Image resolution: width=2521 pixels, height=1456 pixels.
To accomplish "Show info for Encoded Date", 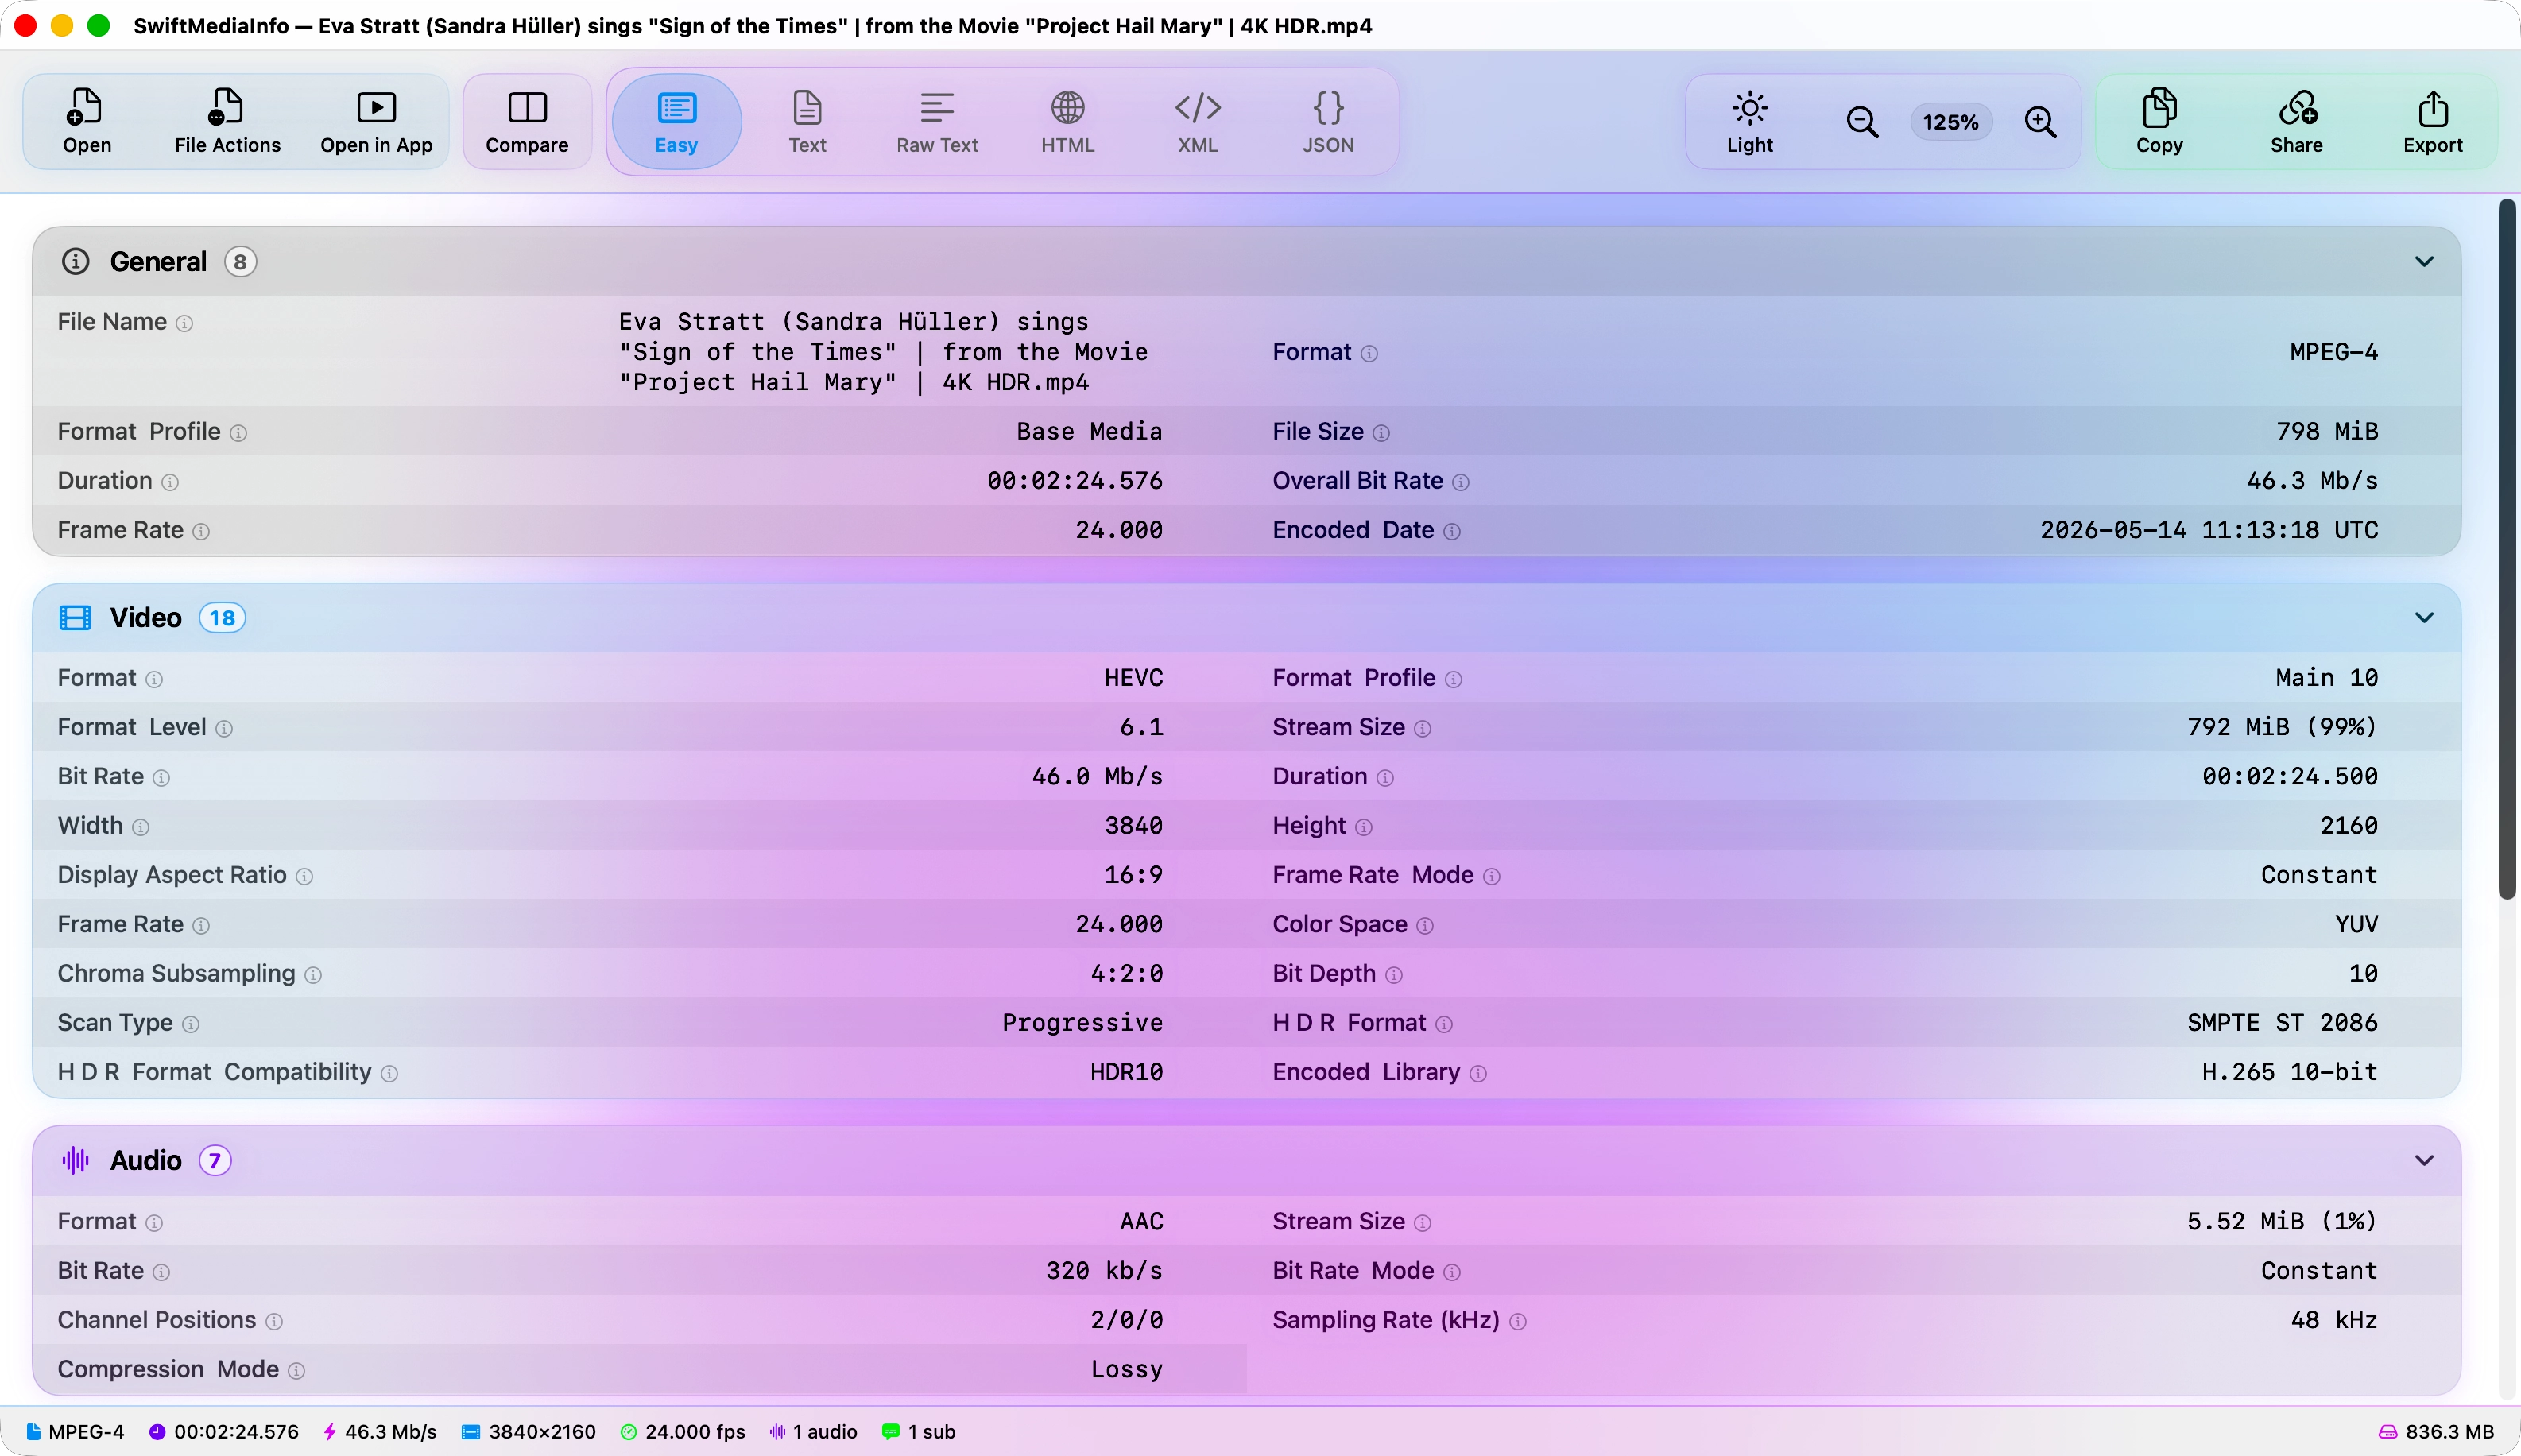I will 1452,531.
